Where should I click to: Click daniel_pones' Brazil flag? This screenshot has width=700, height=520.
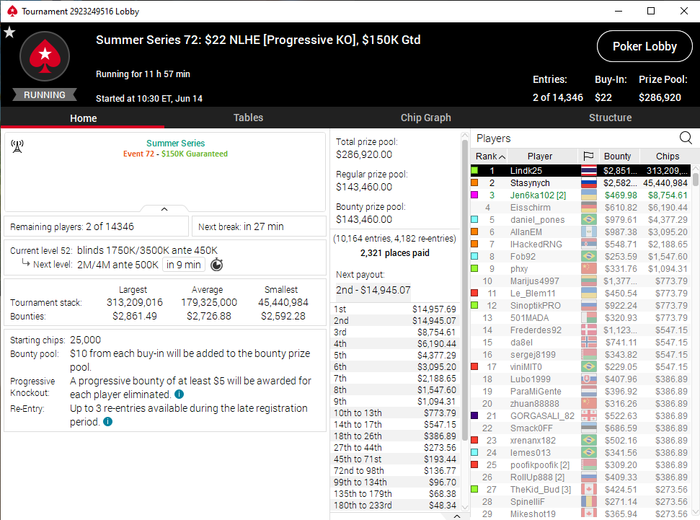tap(589, 220)
